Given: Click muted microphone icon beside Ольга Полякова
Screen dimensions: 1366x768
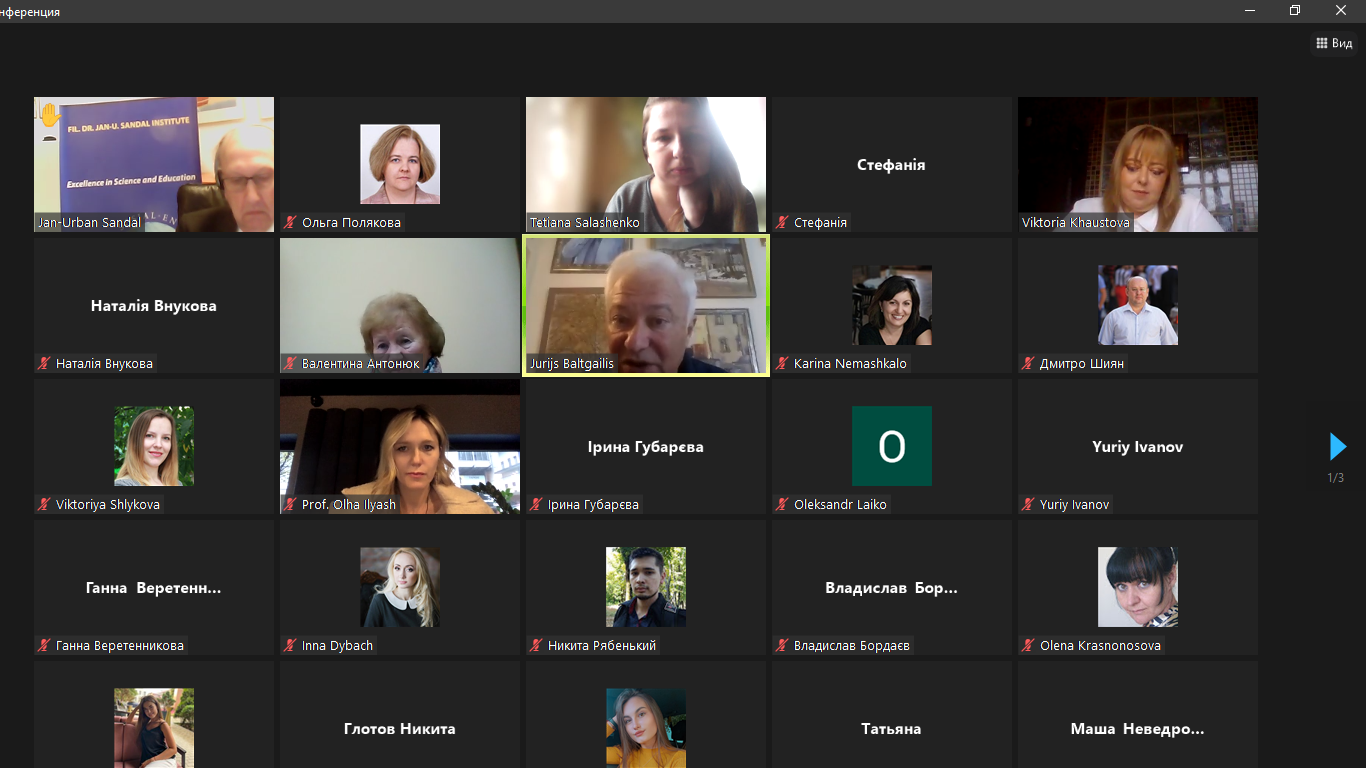Looking at the screenshot, I should pos(290,223).
